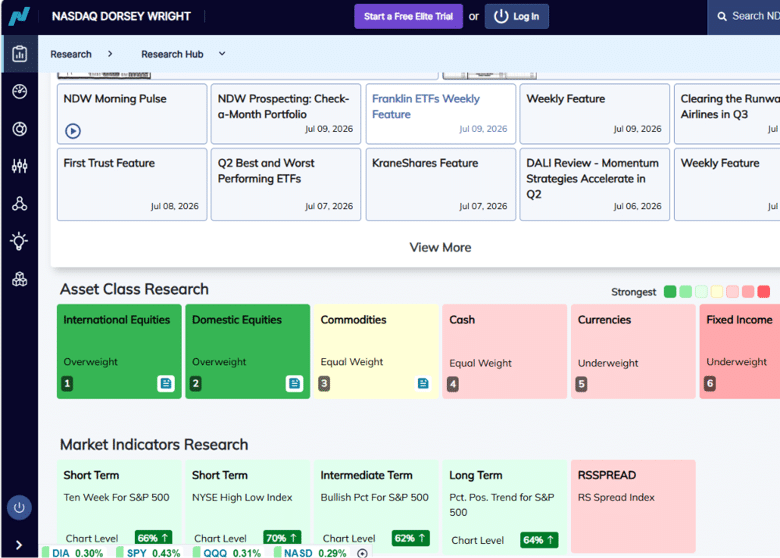Viewport: 780px width, 558px height.
Task: Select Research Hub in the breadcrumb
Action: [x=172, y=54]
